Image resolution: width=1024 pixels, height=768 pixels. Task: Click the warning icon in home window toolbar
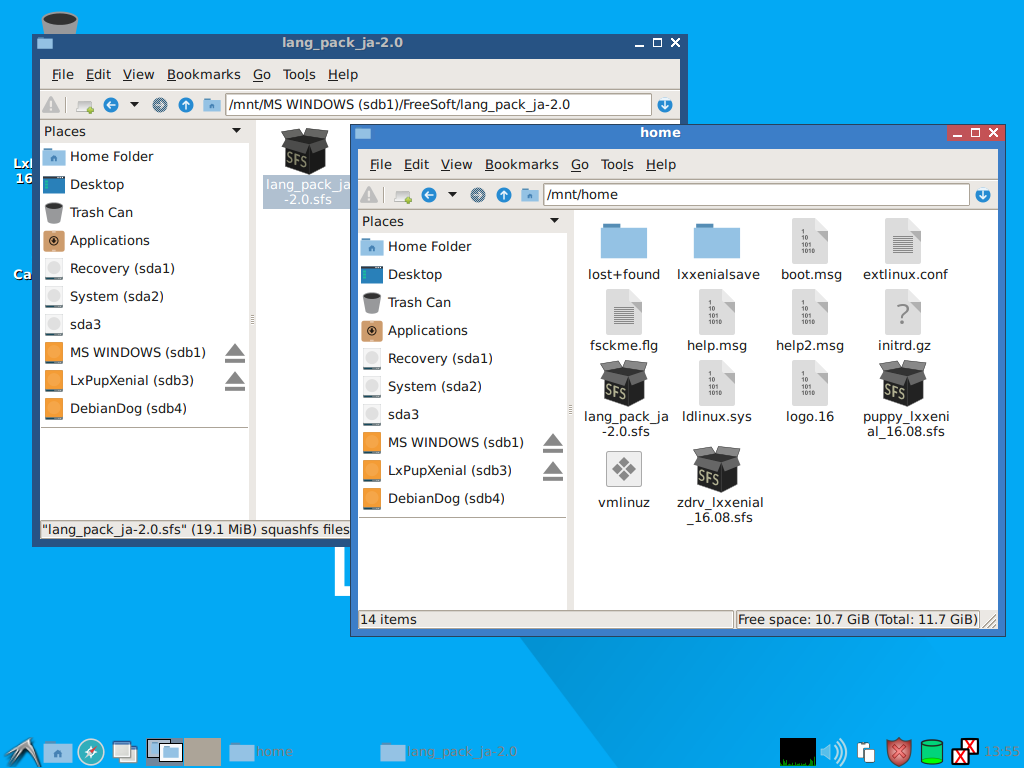[369, 195]
